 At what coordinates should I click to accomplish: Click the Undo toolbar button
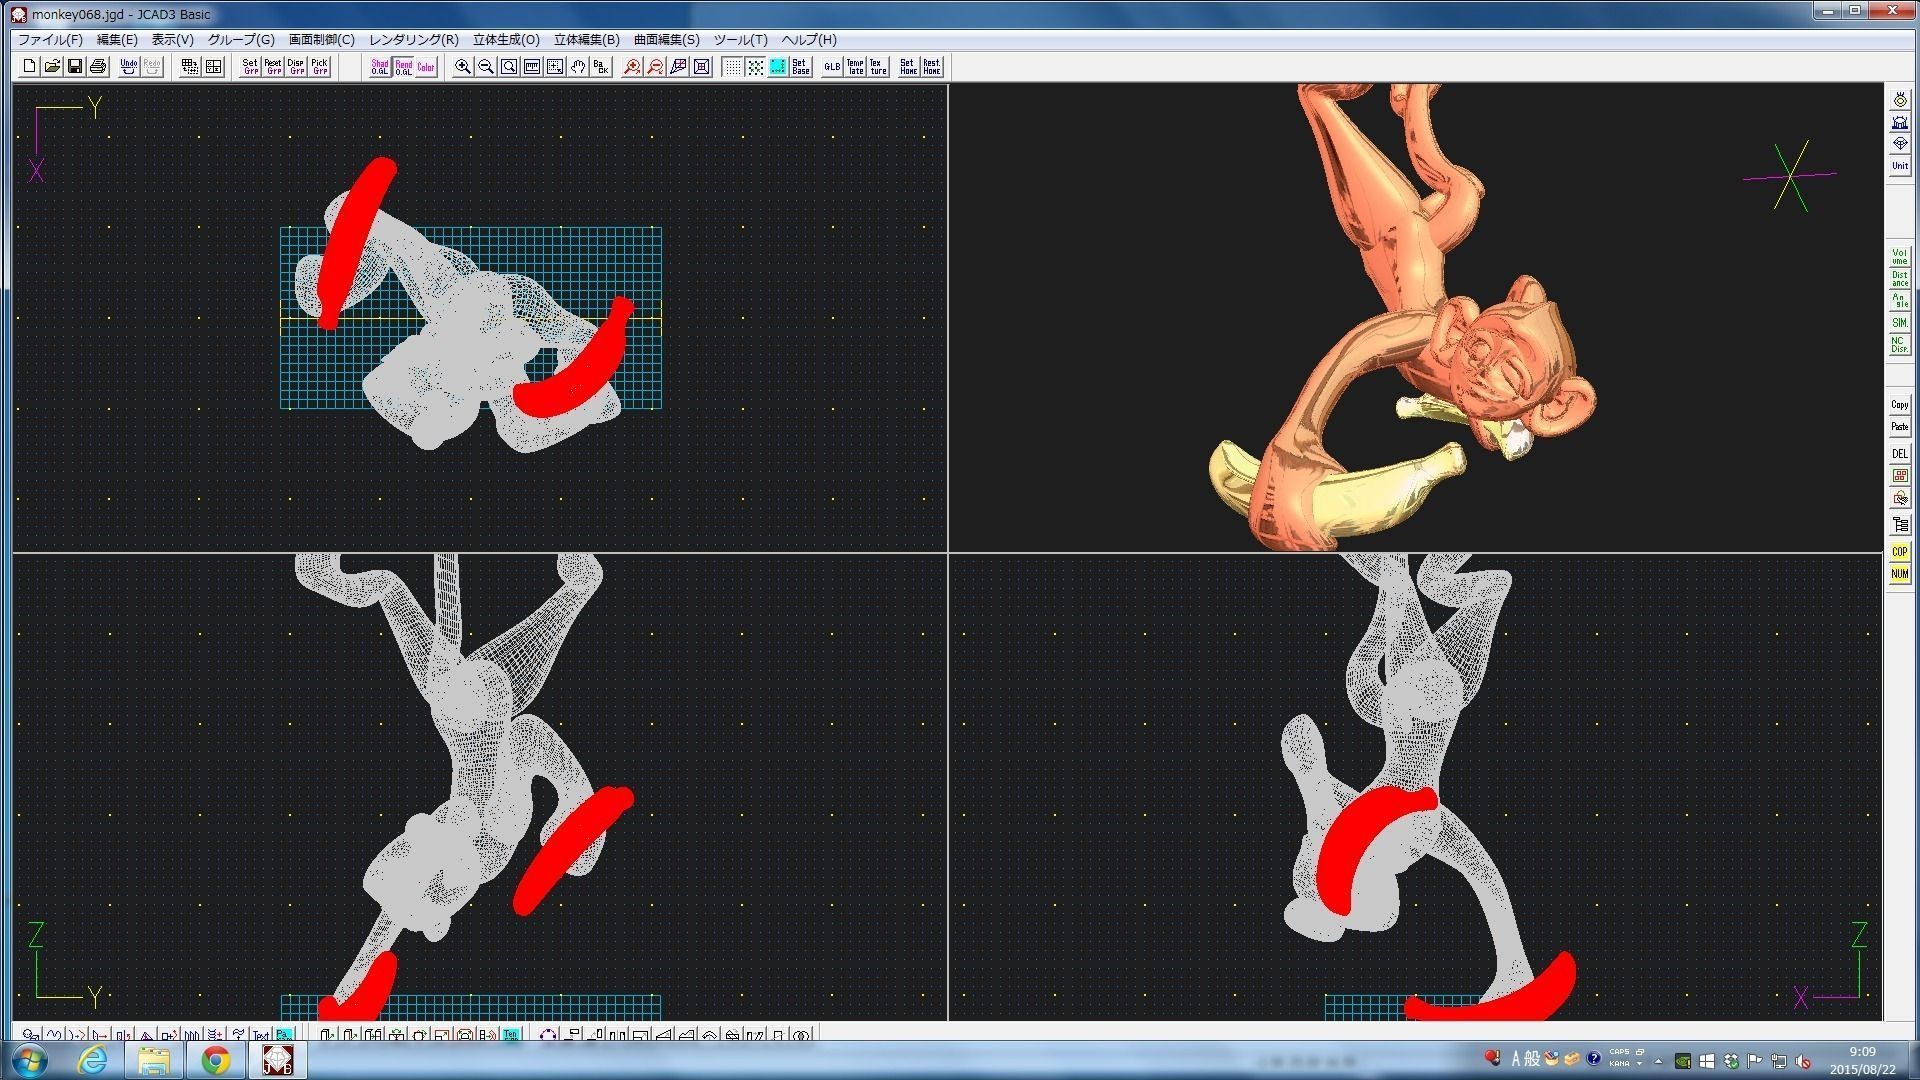(x=129, y=66)
